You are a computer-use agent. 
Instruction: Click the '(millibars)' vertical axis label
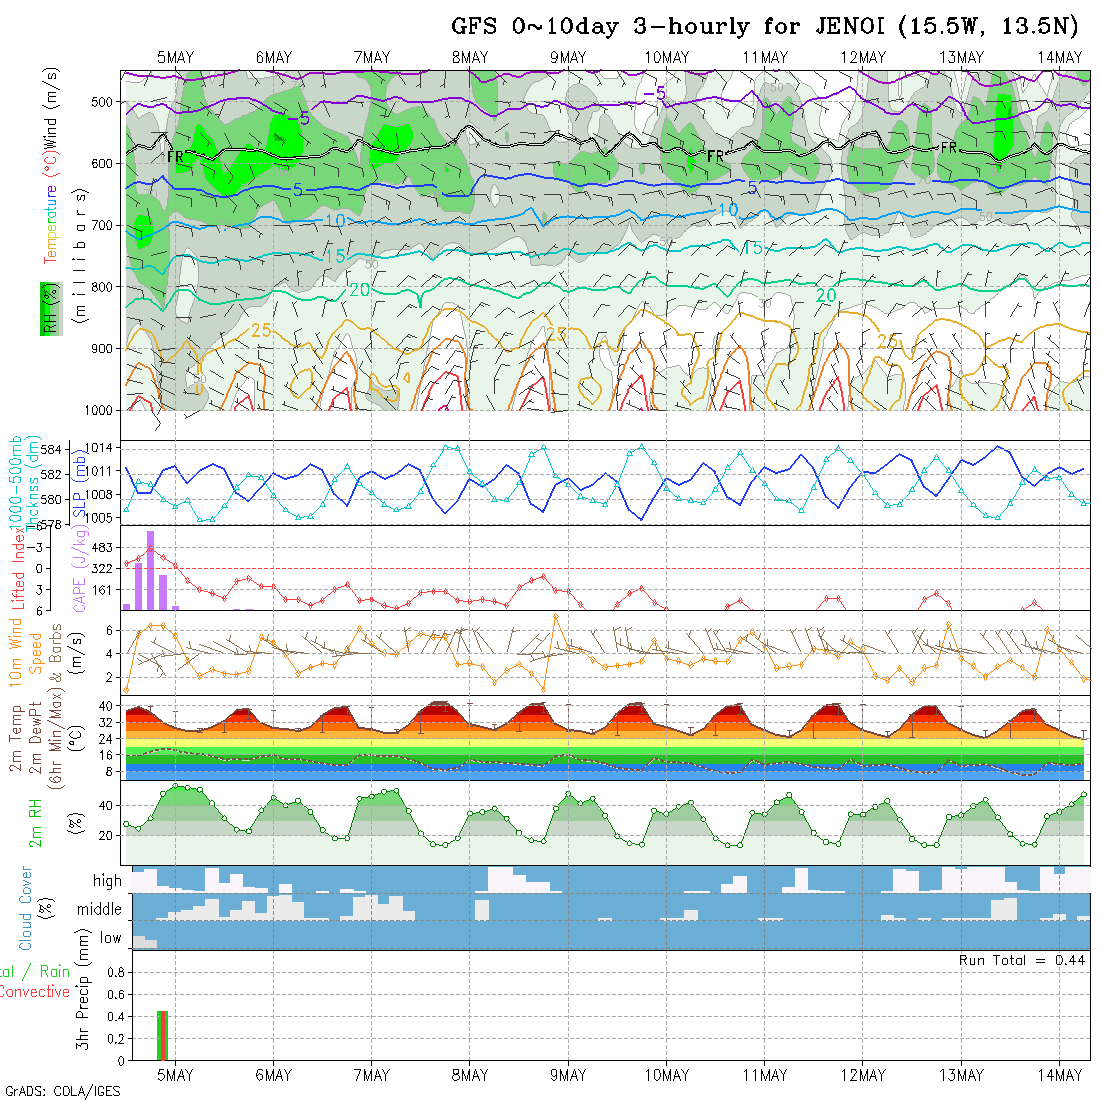(81, 255)
